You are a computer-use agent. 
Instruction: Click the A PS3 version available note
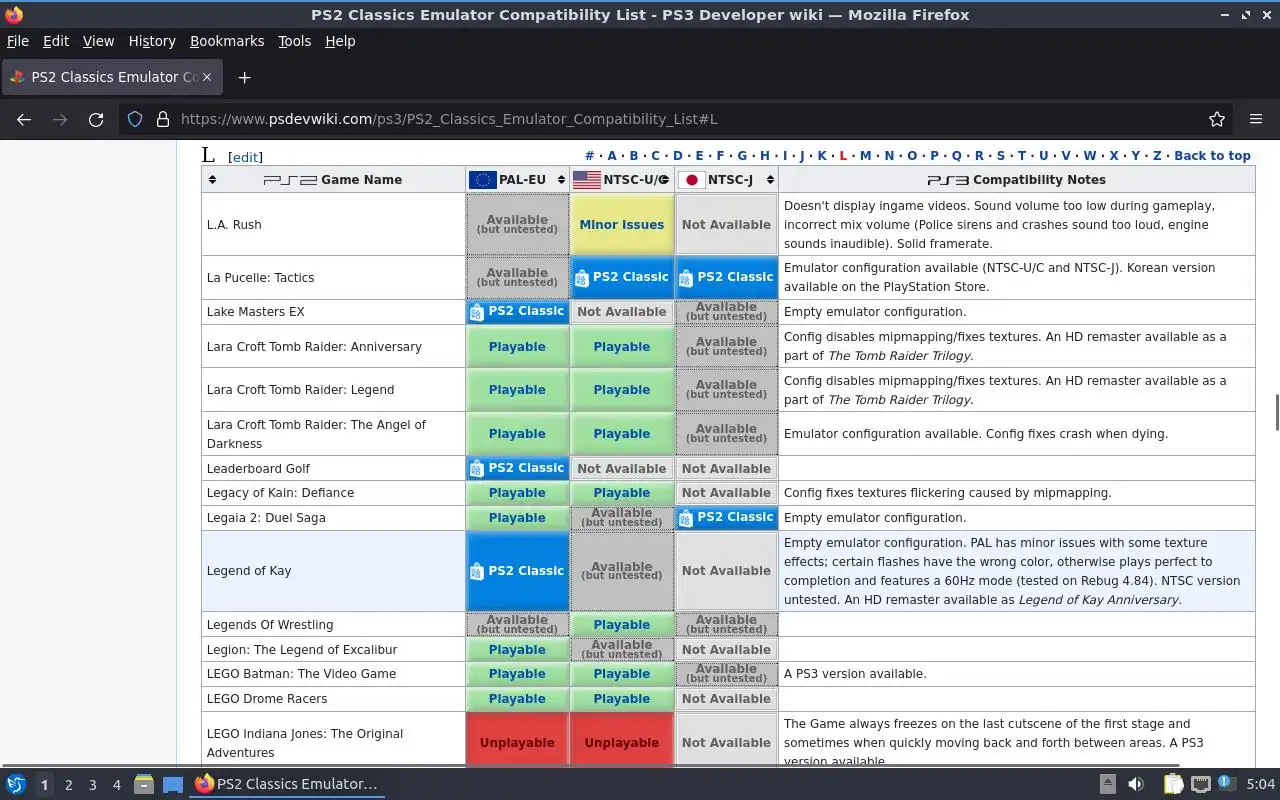855,674
